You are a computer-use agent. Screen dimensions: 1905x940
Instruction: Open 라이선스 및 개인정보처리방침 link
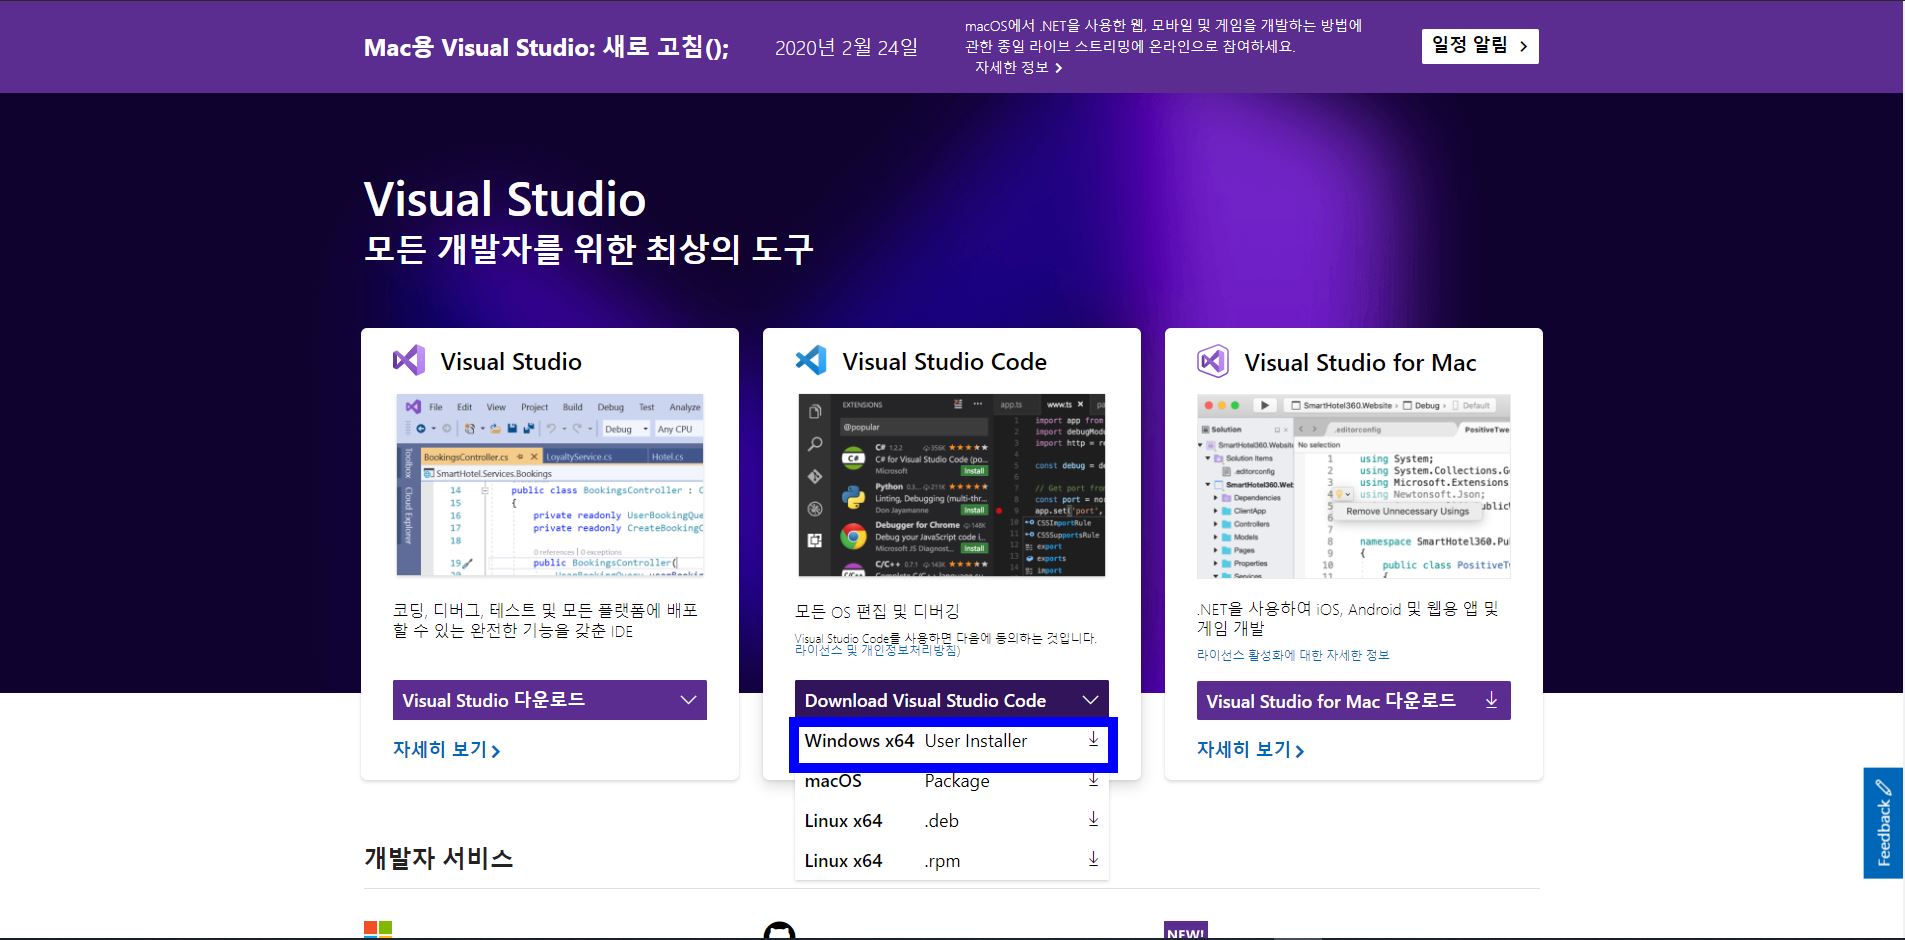pos(877,650)
